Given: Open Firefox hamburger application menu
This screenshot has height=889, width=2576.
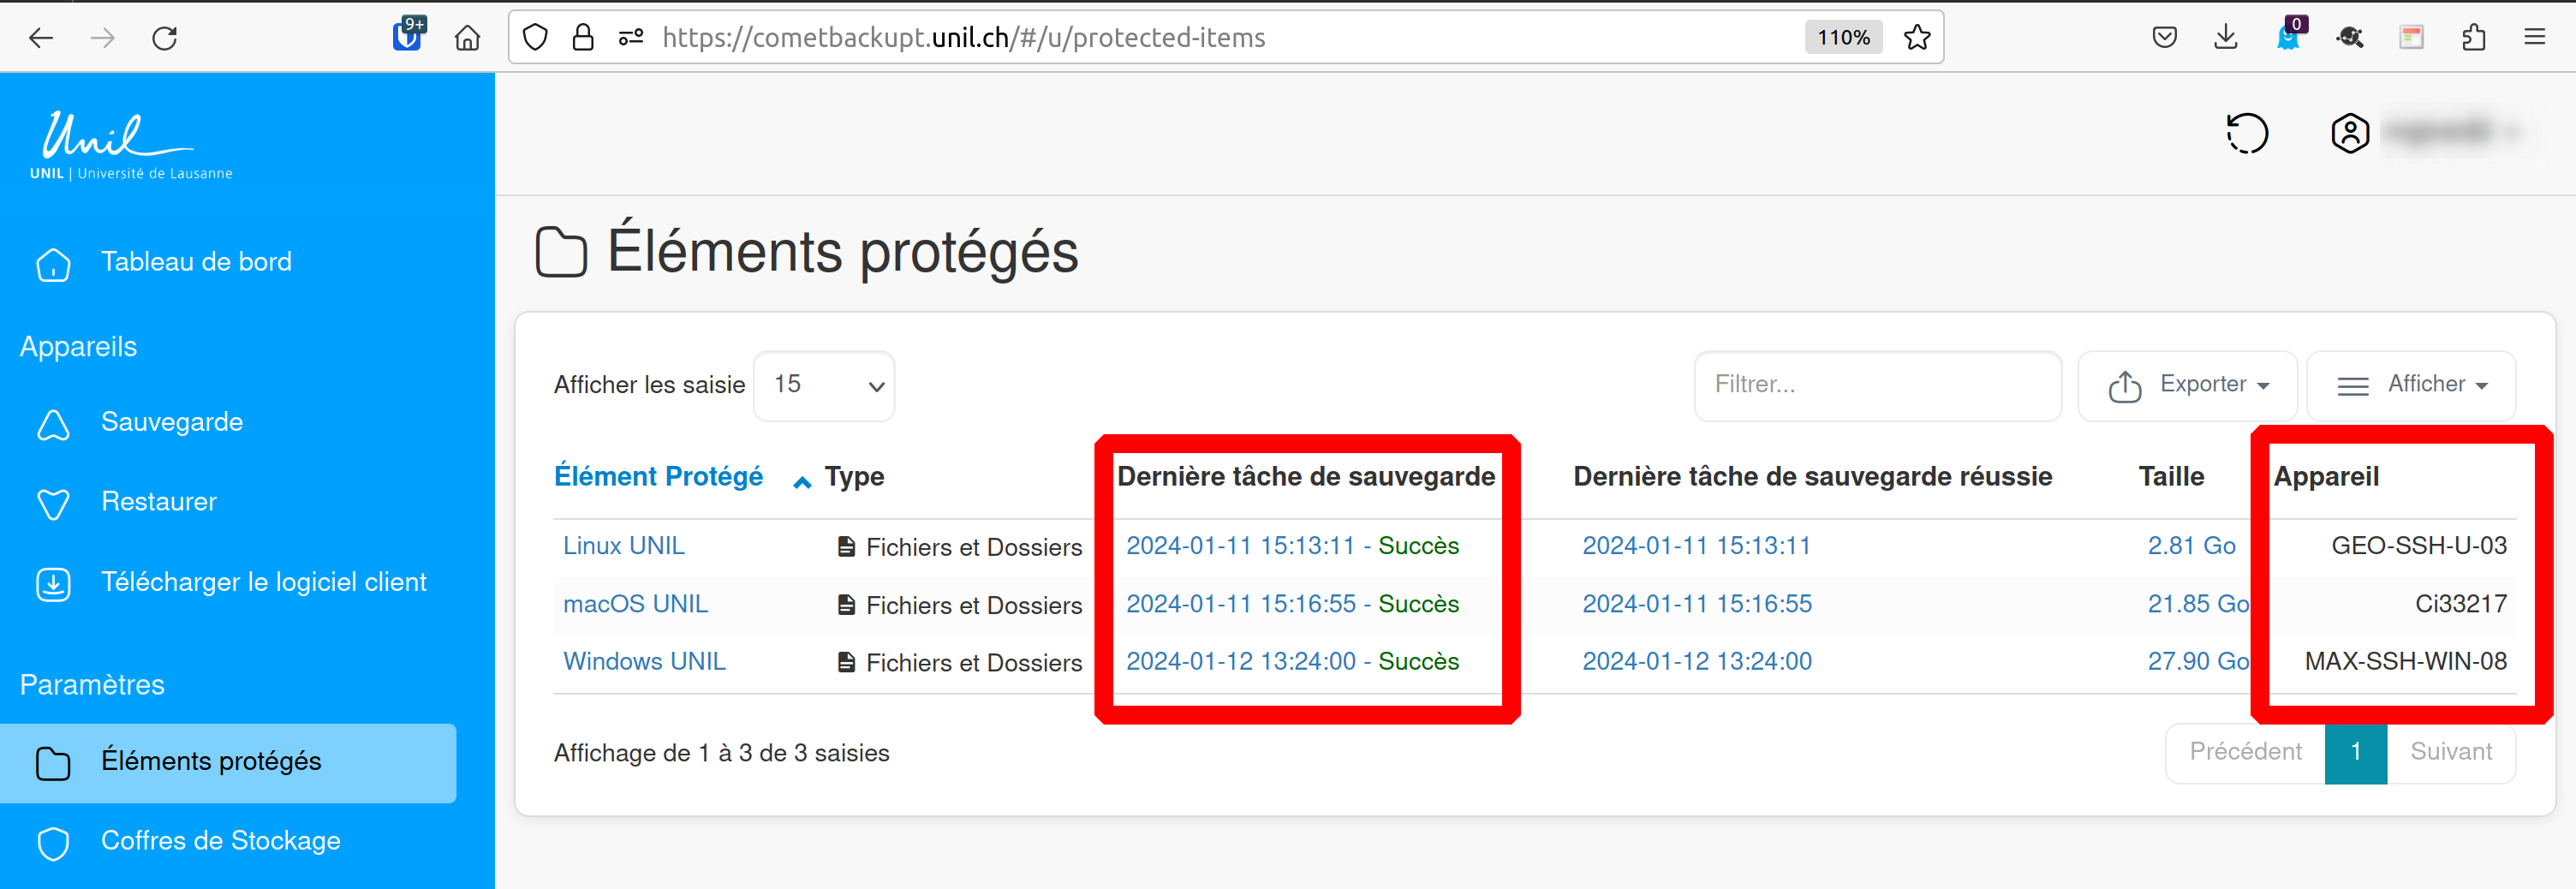Looking at the screenshot, I should [2534, 38].
